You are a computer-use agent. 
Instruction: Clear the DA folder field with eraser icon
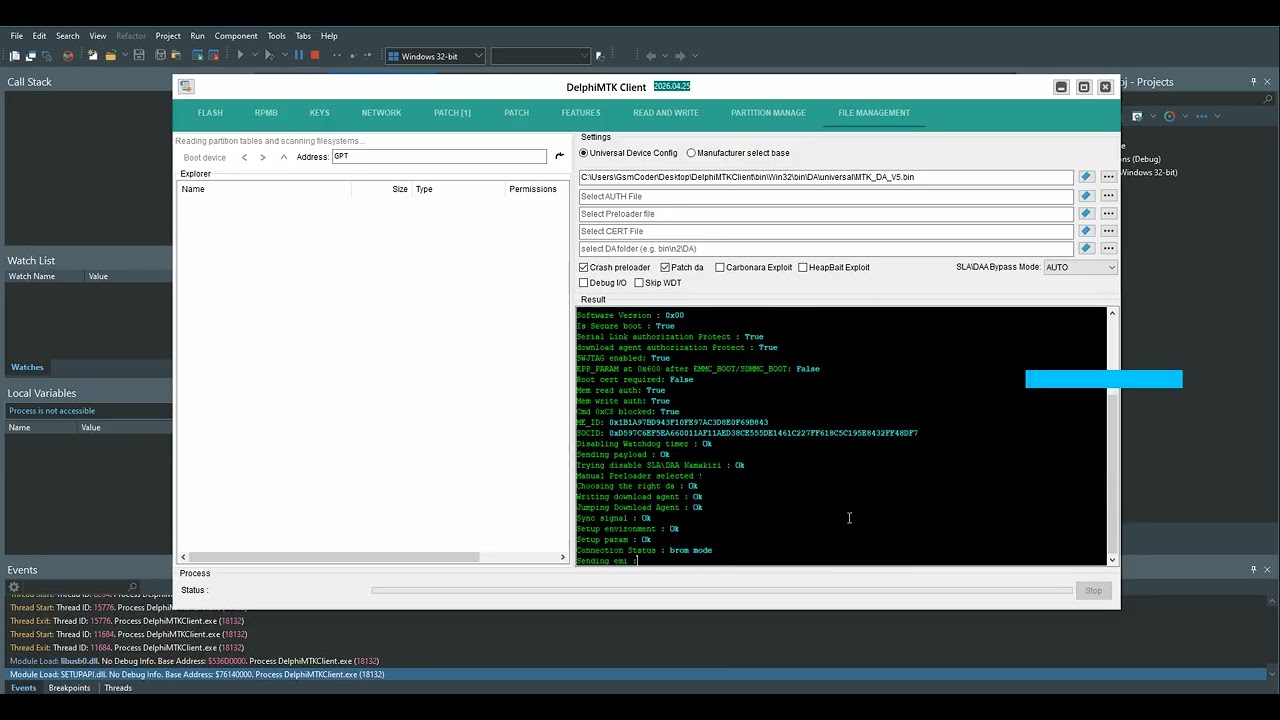pos(1086,248)
